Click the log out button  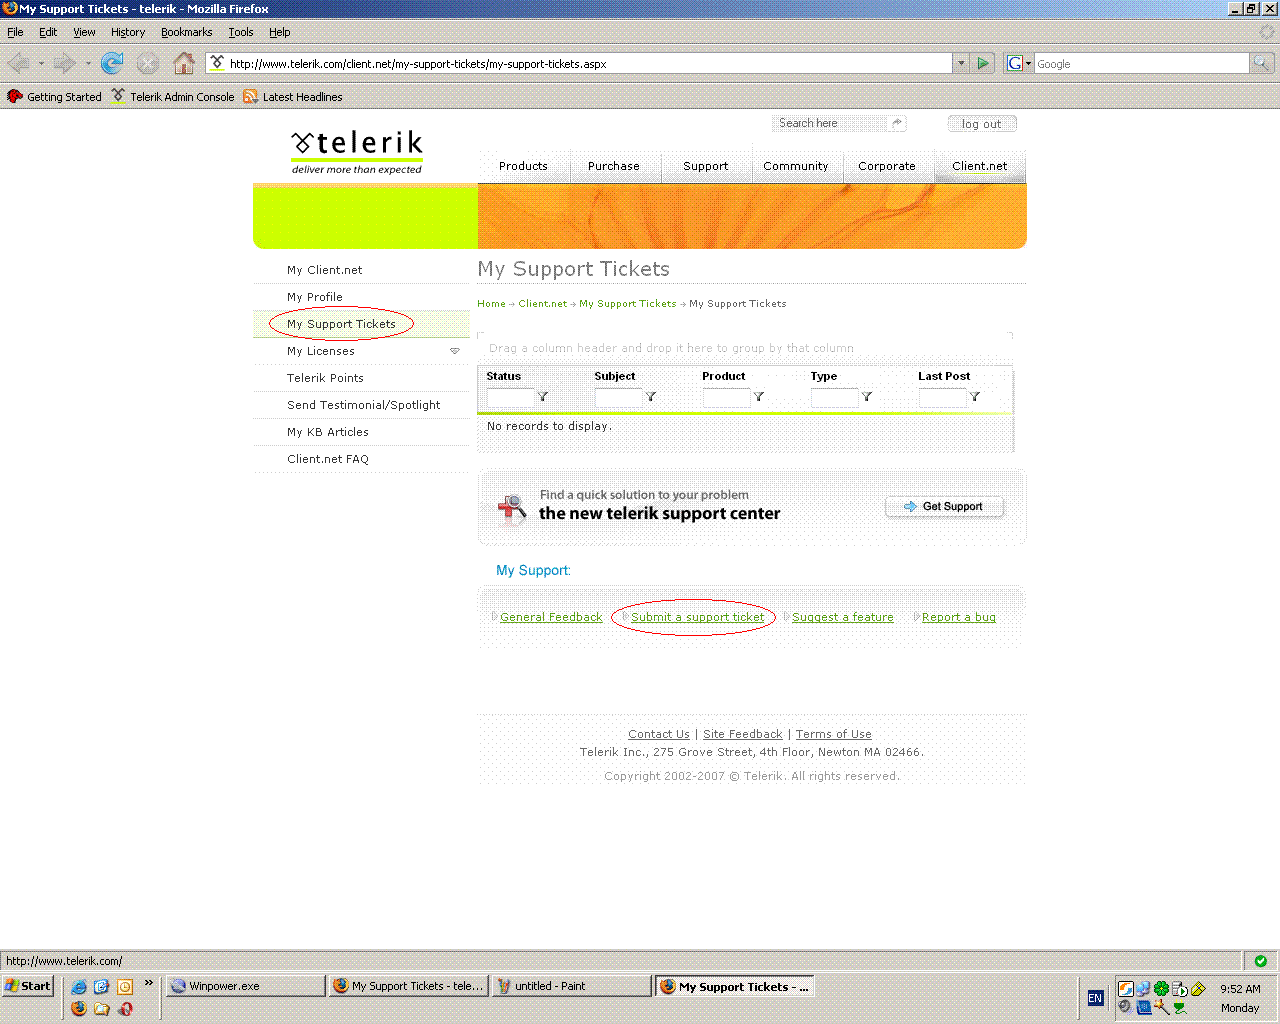(x=982, y=124)
